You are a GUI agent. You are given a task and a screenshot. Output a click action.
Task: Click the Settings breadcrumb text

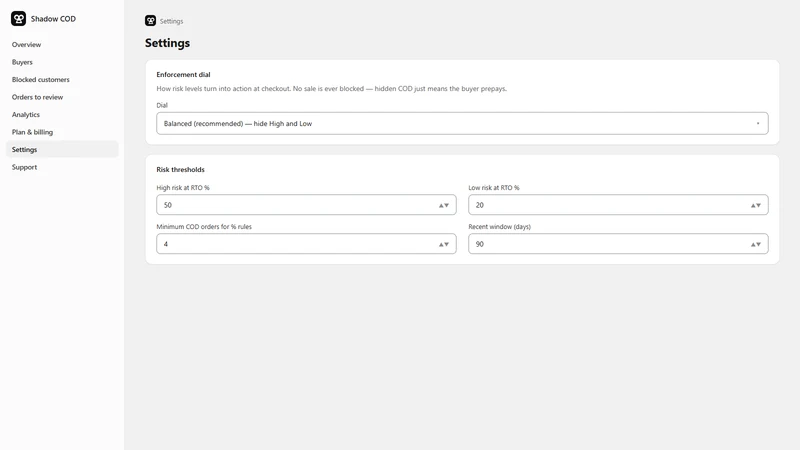pos(171,21)
